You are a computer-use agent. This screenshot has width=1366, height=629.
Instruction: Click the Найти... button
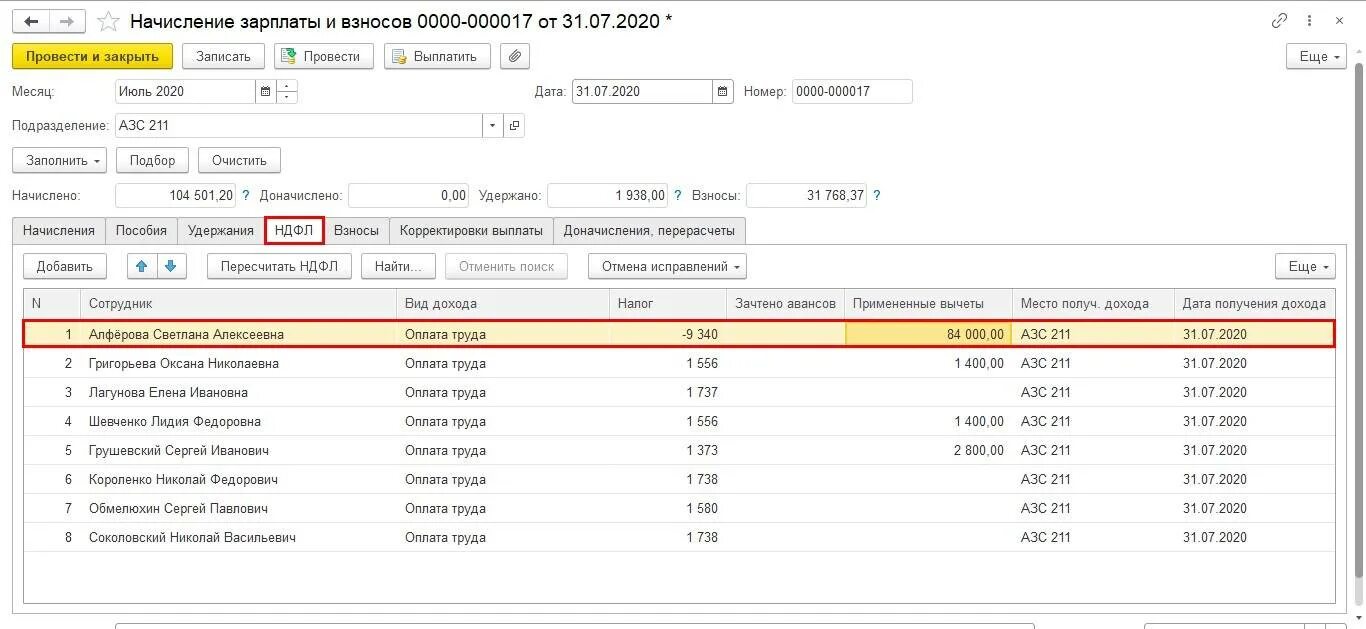pyautogui.click(x=398, y=266)
